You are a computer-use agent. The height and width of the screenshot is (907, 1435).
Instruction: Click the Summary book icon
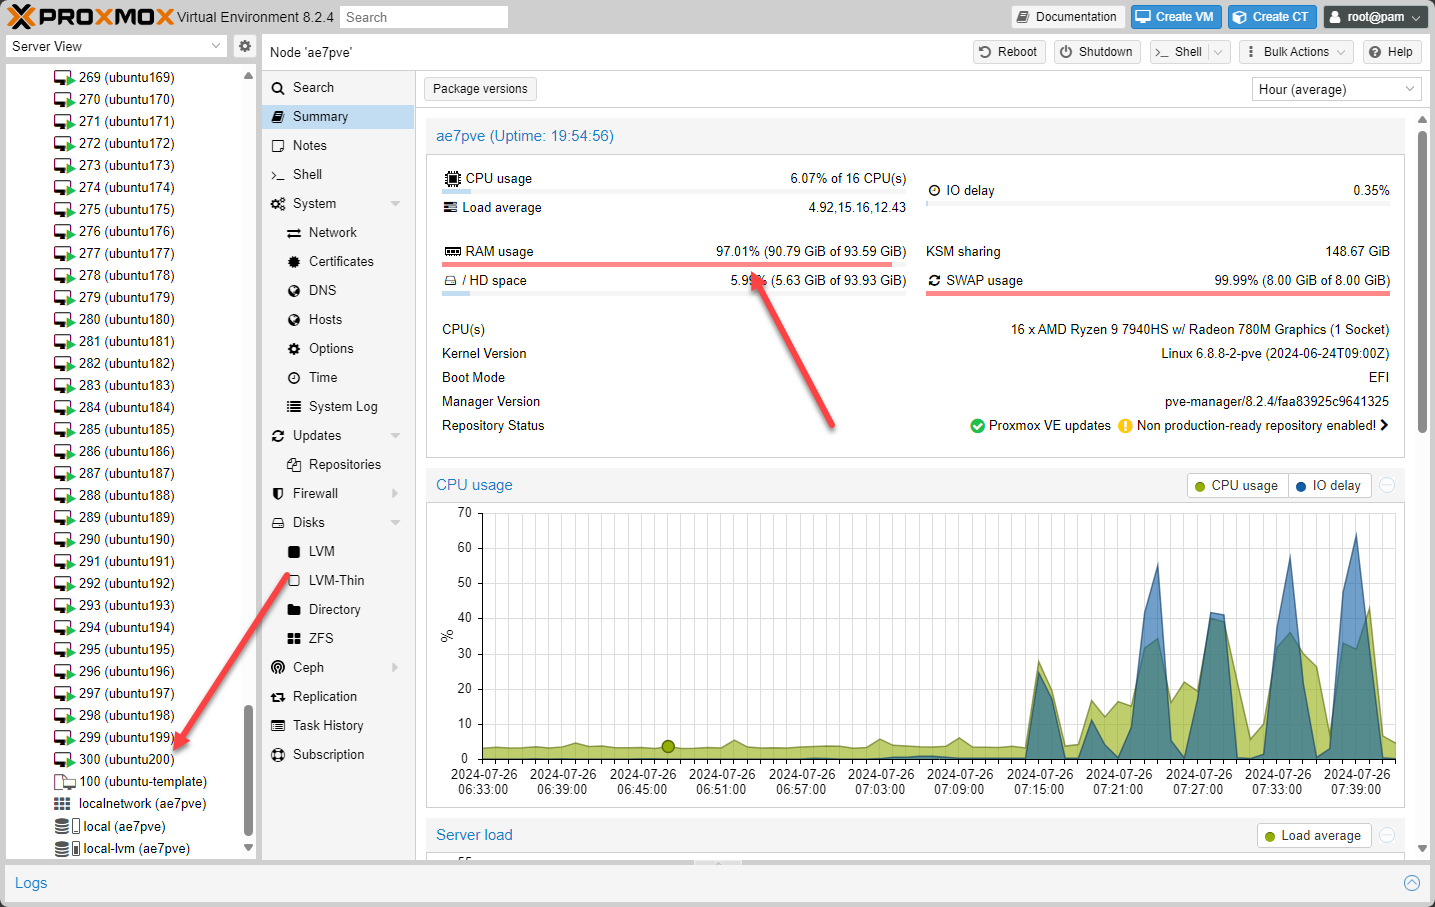[x=278, y=117]
